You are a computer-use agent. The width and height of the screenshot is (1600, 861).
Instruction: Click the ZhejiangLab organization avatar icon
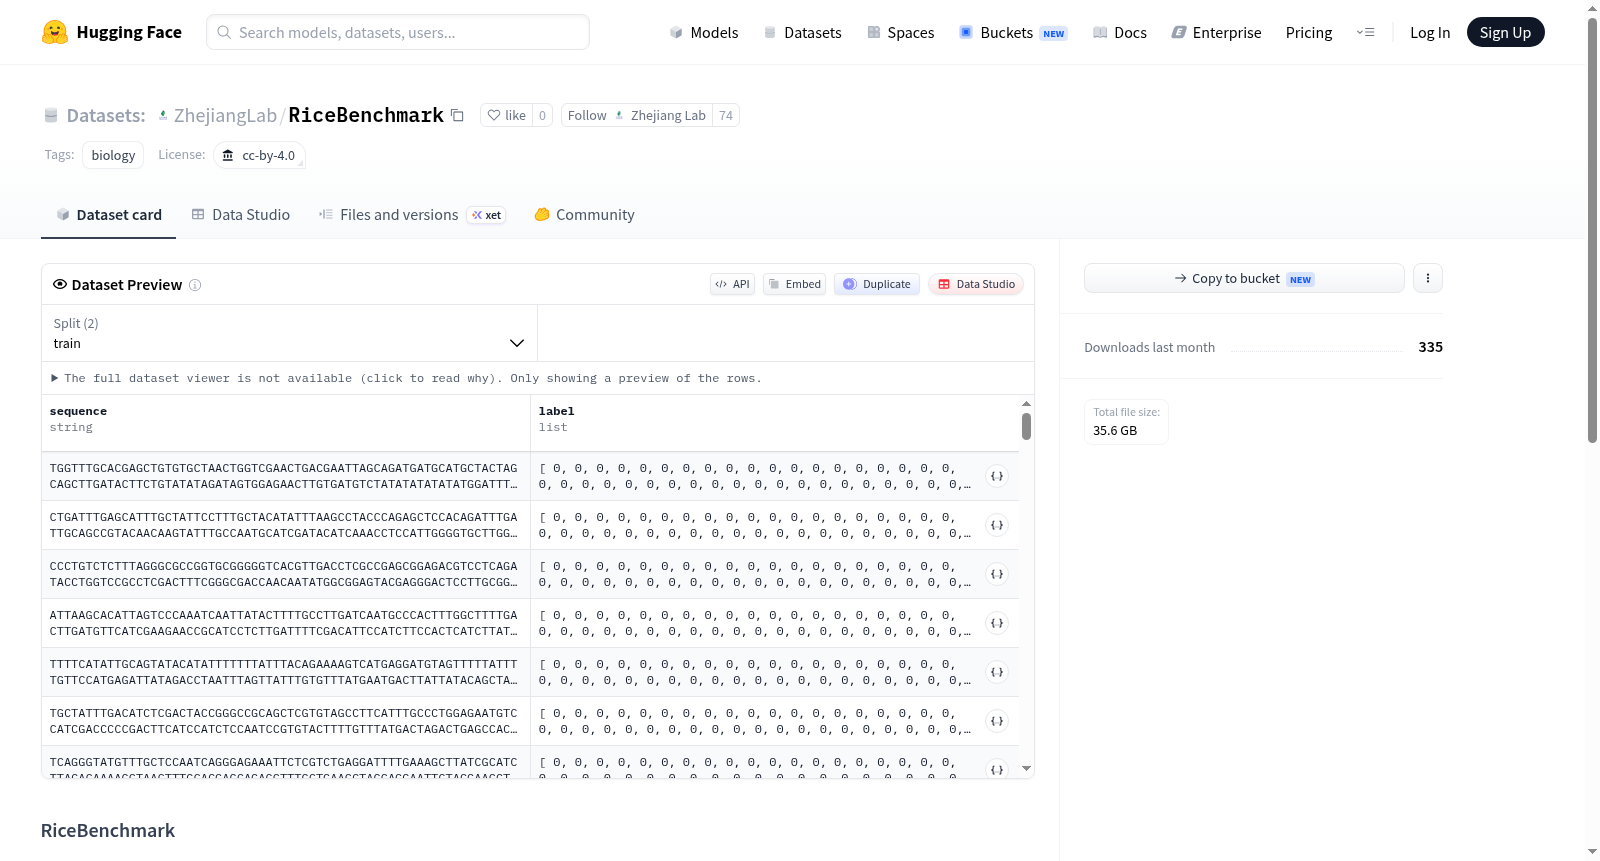pos(163,115)
